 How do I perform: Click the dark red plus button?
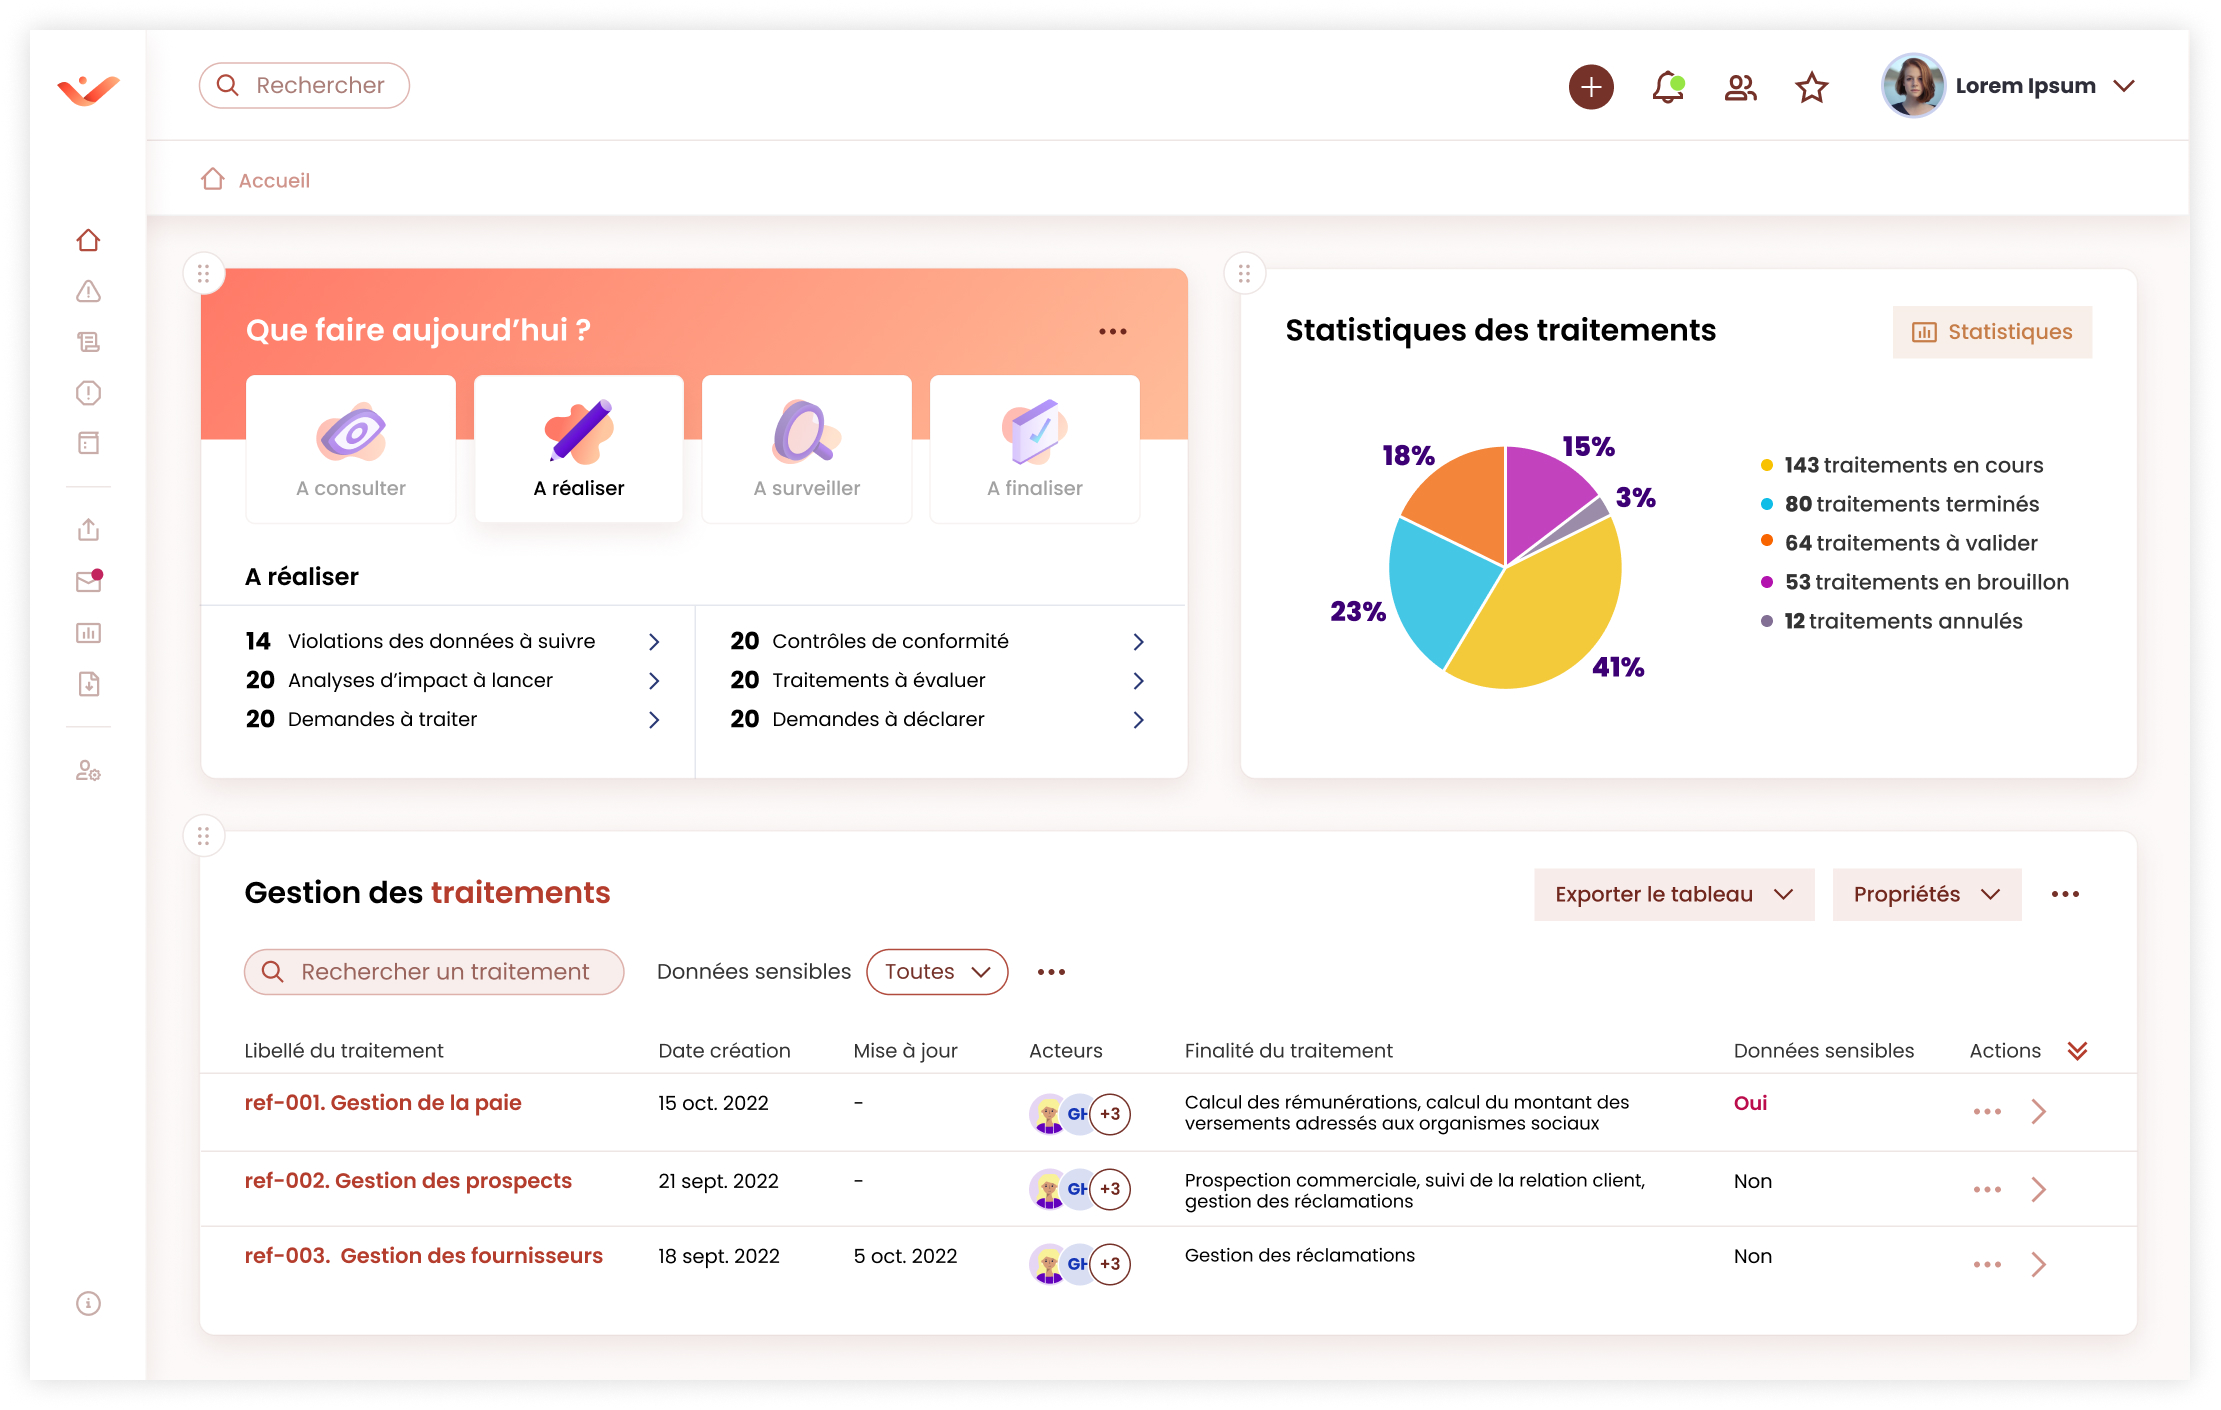click(x=1591, y=87)
